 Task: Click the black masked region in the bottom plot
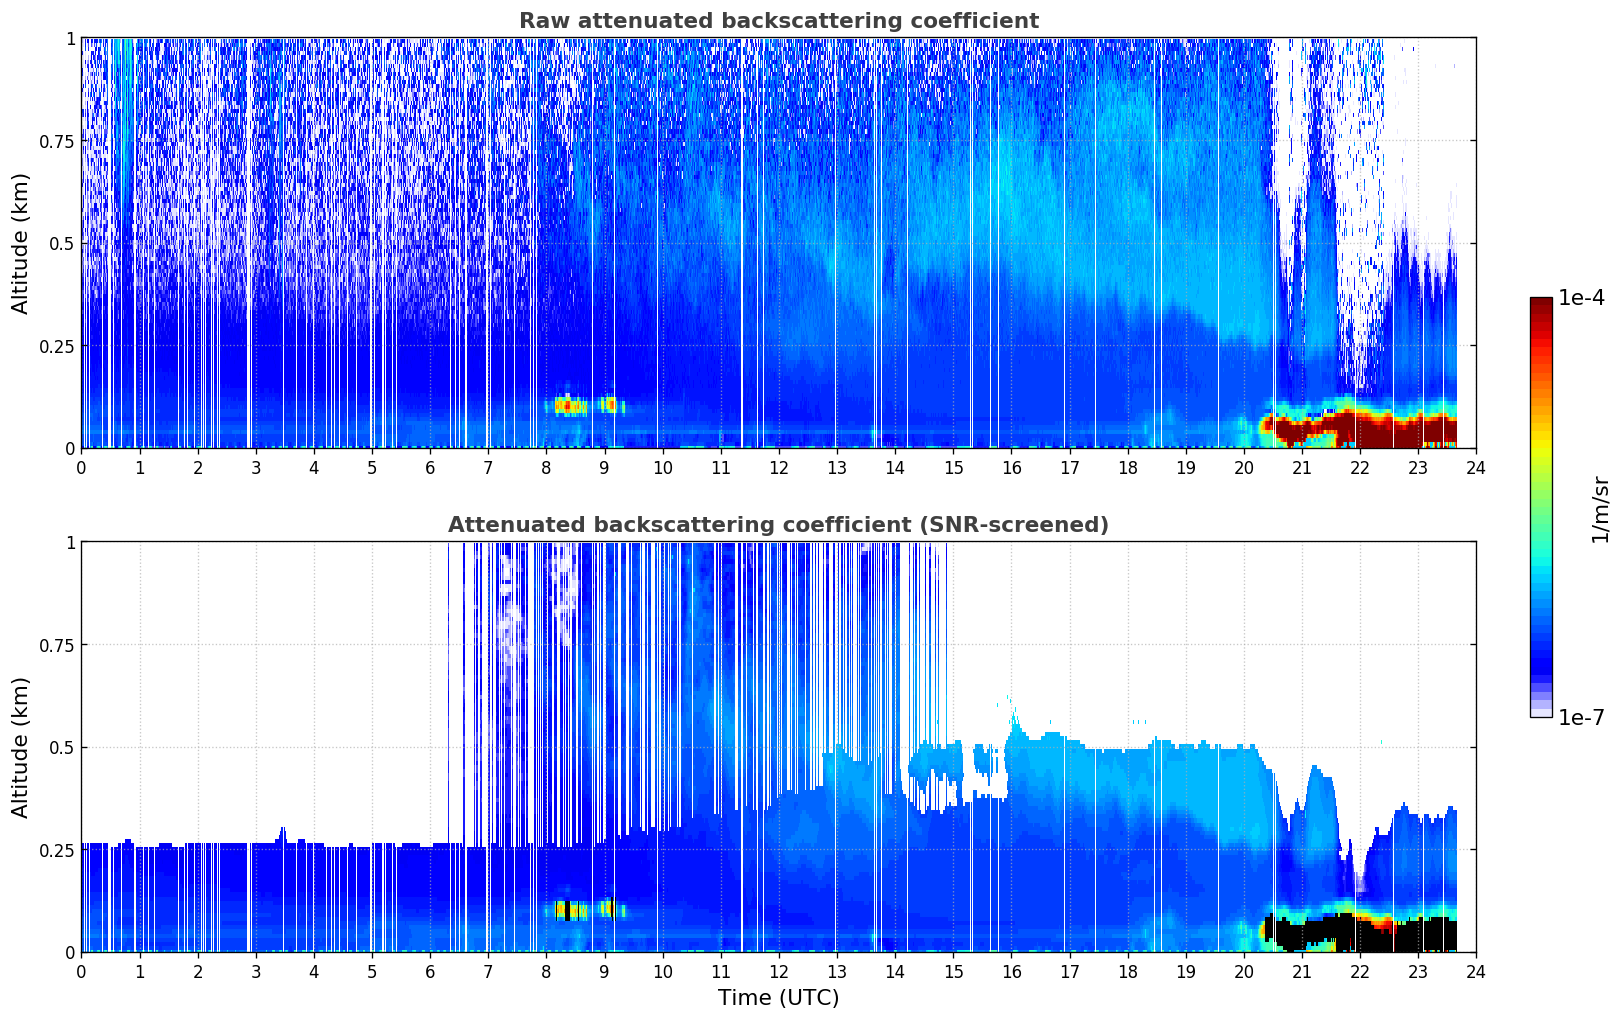1420,935
